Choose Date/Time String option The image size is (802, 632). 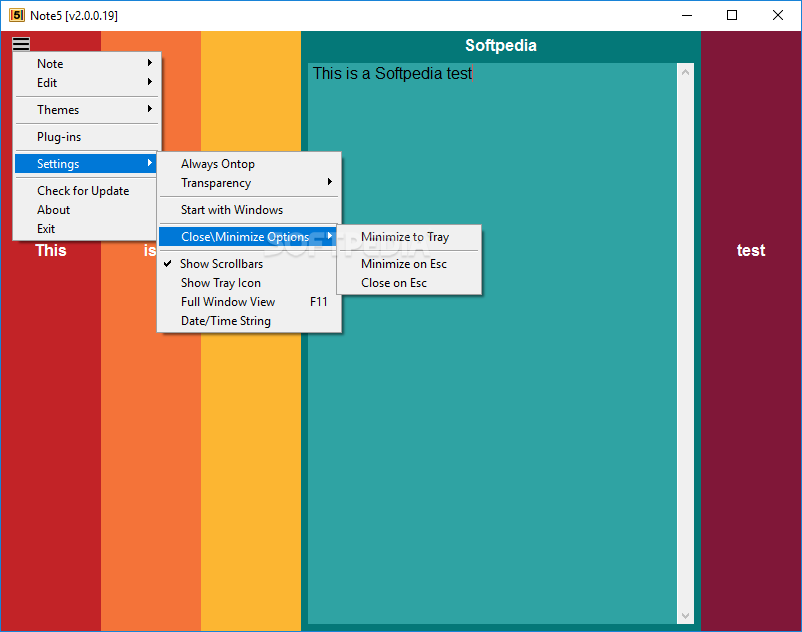point(249,321)
